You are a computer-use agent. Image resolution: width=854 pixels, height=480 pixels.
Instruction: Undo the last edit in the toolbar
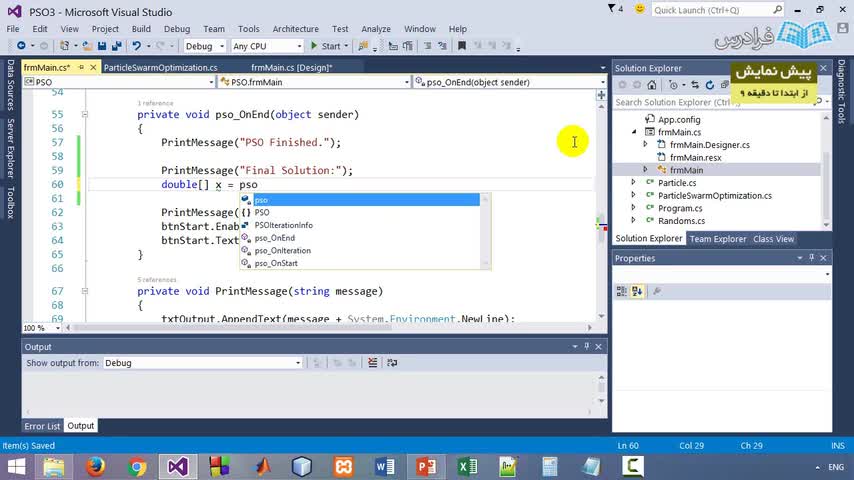136,46
